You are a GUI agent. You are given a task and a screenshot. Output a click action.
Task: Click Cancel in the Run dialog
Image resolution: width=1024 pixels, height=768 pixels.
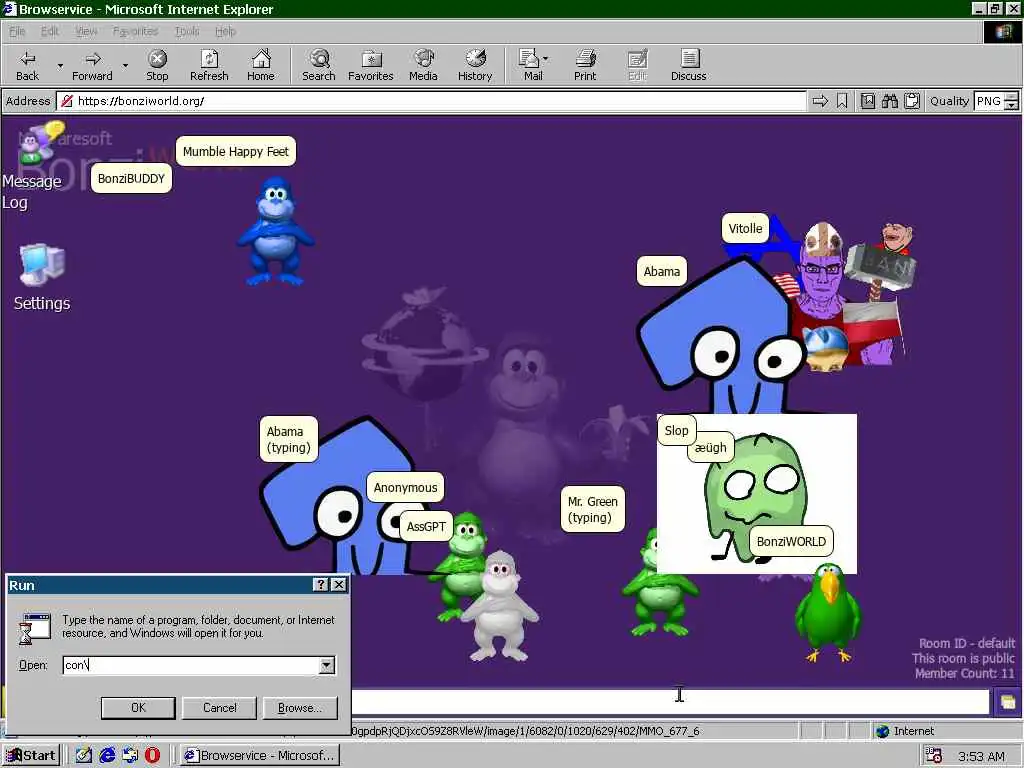pos(219,707)
